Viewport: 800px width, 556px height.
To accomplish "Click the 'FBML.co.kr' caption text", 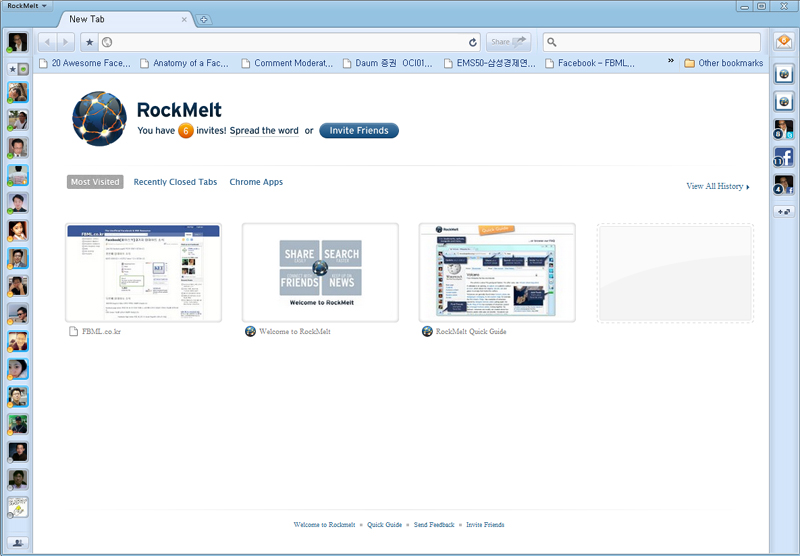I will point(101,332).
